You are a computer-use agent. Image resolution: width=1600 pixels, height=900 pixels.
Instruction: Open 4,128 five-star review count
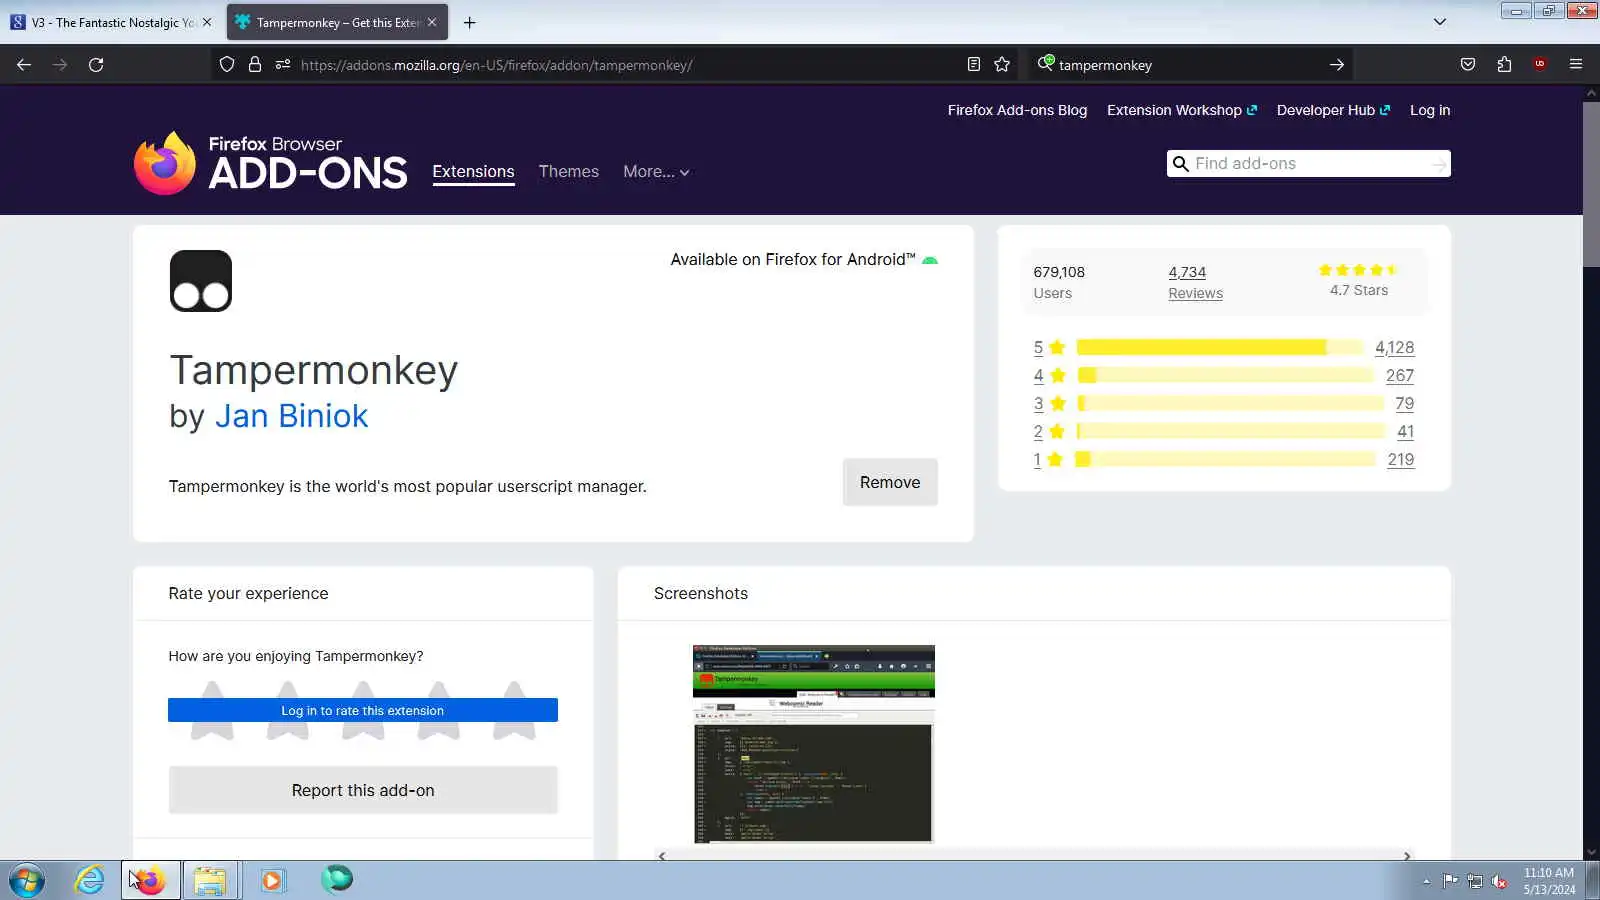[x=1394, y=348]
